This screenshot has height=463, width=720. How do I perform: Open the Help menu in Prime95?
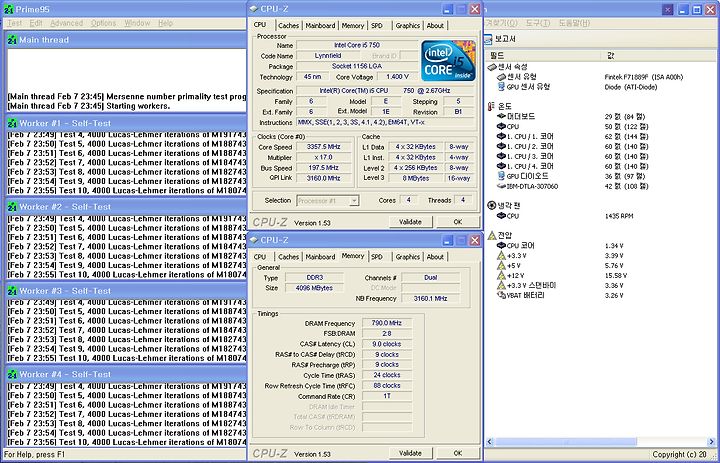pyautogui.click(x=165, y=23)
